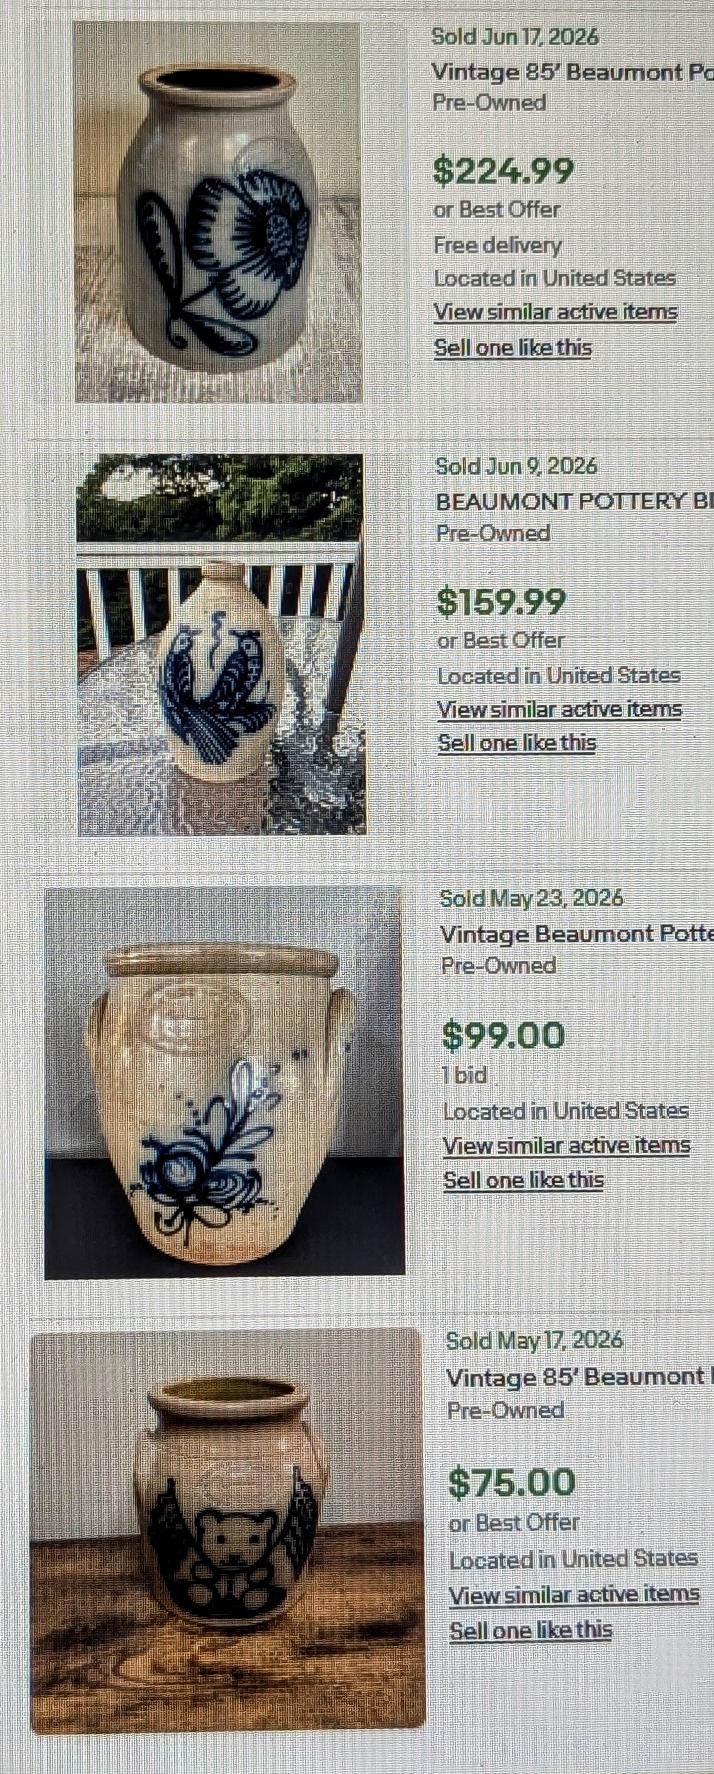The image size is (714, 1774).
Task: Click Sell one like this under $75.00
Action: point(530,1630)
